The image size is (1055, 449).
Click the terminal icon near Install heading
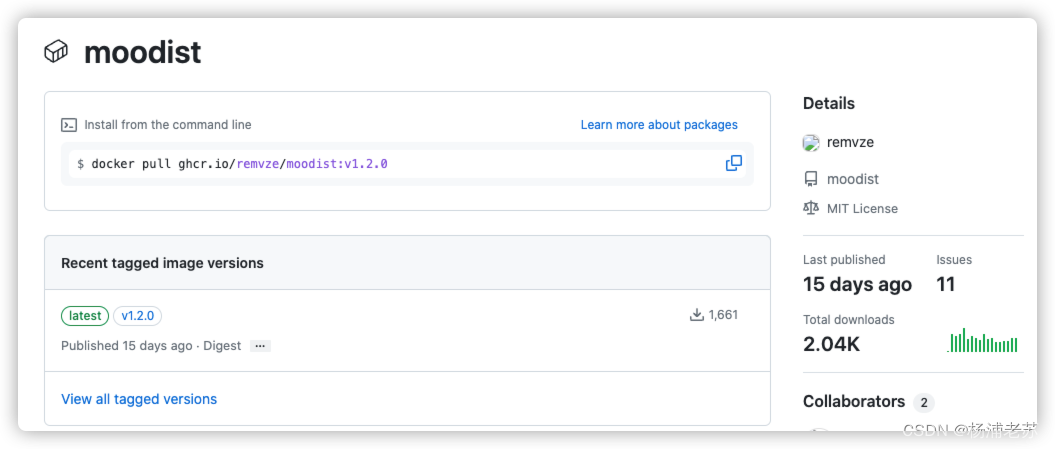pos(69,125)
